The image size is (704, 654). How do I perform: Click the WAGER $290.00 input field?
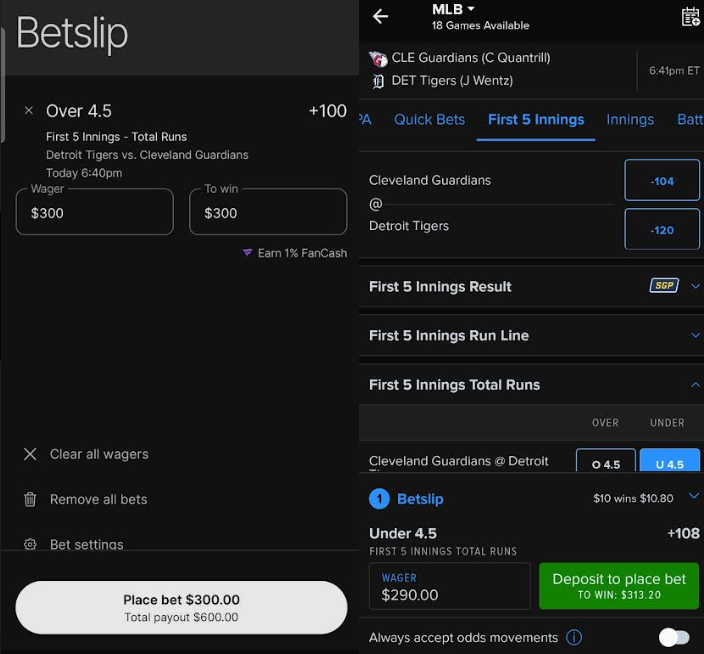449,586
